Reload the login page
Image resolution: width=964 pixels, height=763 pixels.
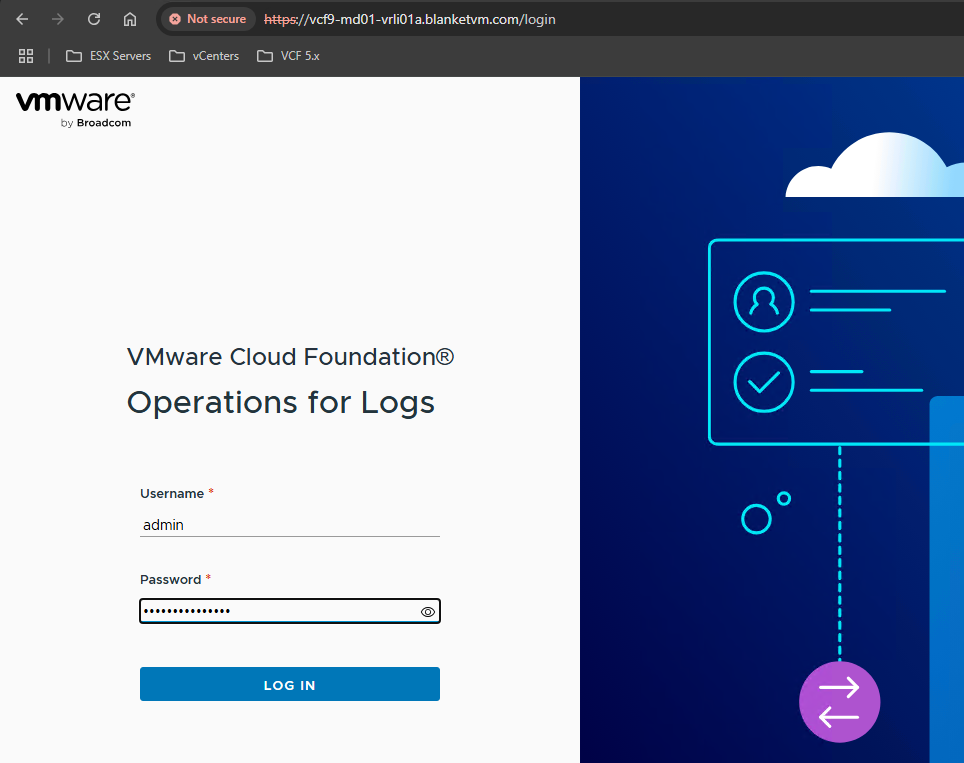[x=94, y=19]
